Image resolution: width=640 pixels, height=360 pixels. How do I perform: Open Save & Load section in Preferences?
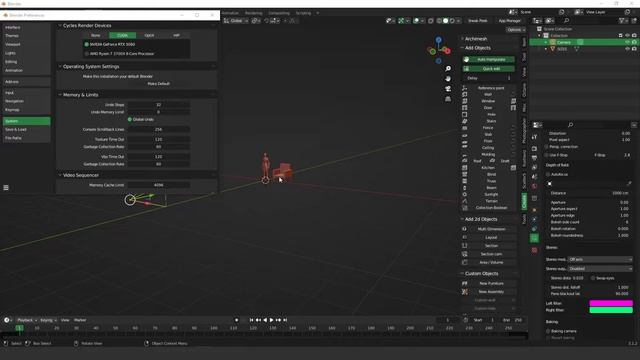[27, 129]
